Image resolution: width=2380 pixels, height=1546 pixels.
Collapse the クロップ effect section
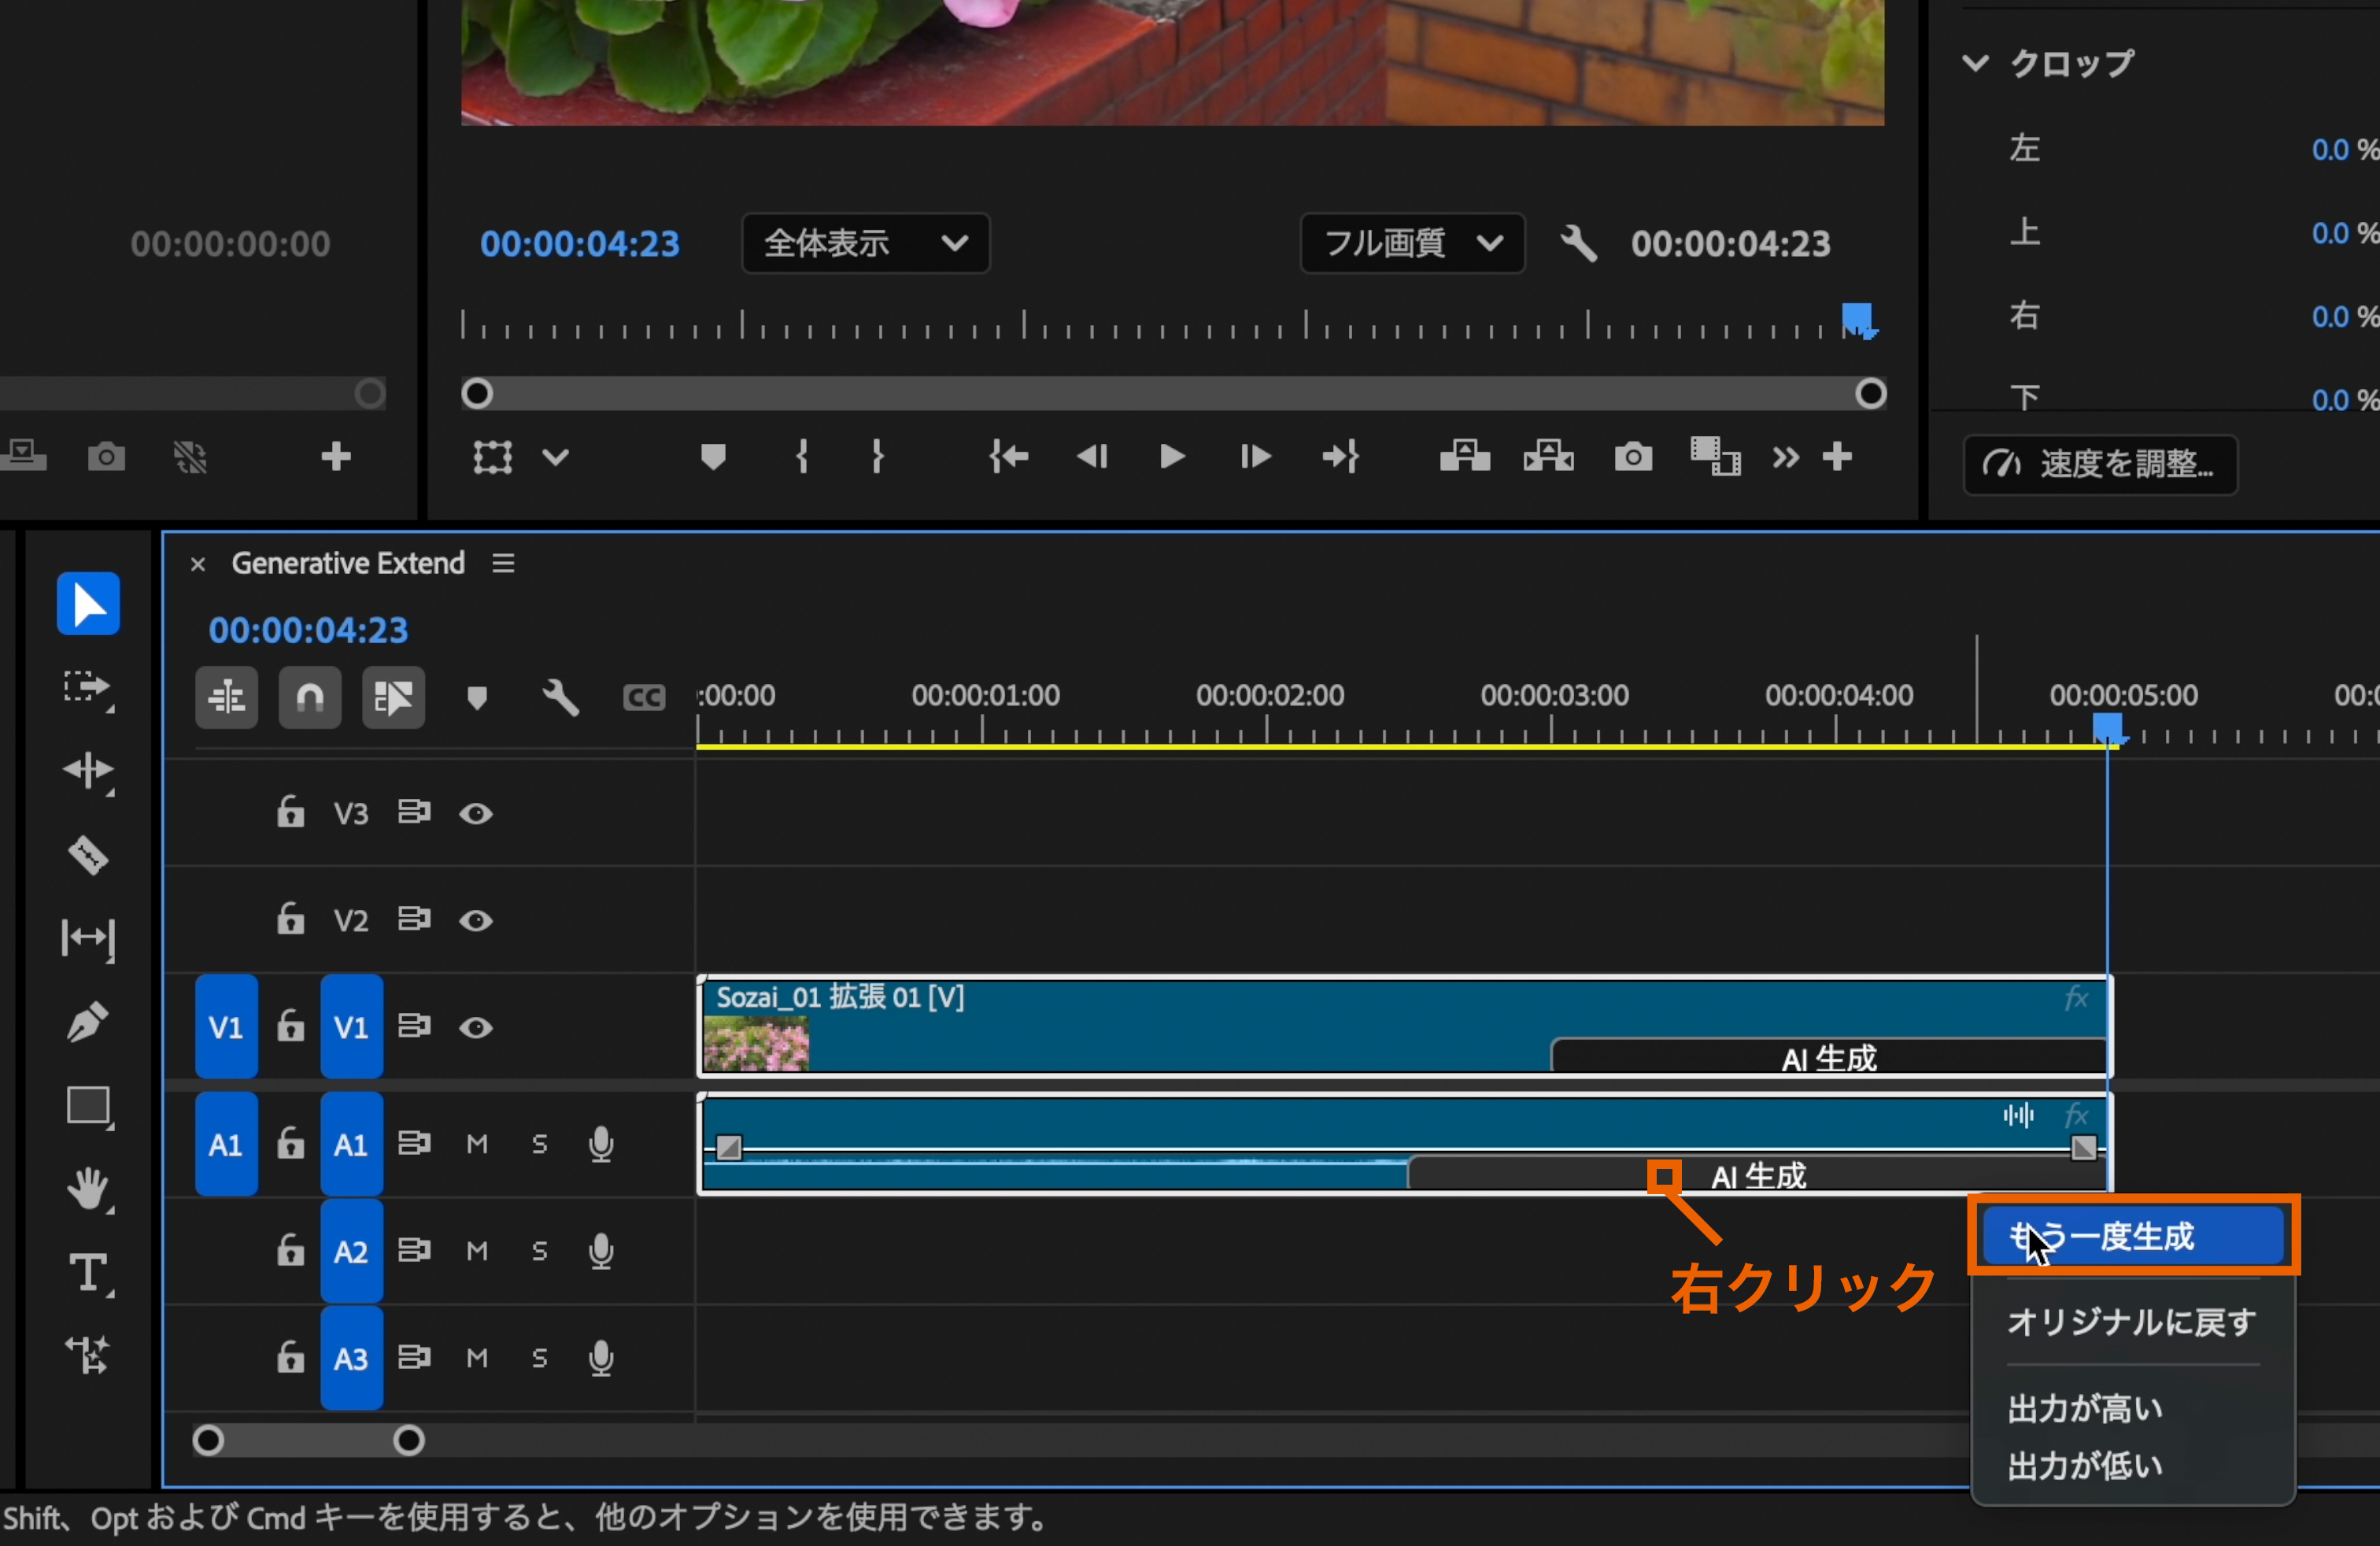(x=1975, y=63)
